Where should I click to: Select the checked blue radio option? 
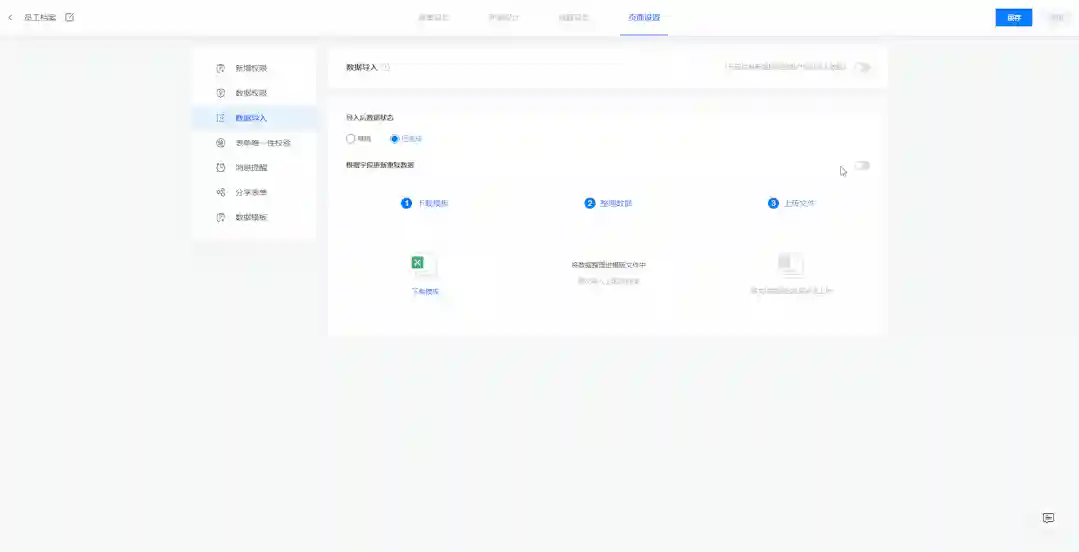pos(395,139)
